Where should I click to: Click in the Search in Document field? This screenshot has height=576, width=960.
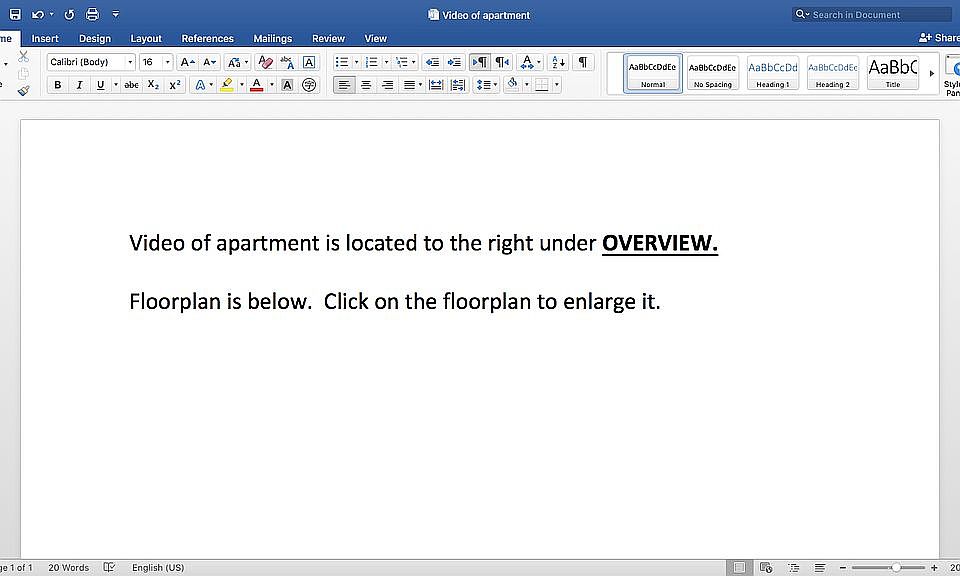pyautogui.click(x=872, y=14)
